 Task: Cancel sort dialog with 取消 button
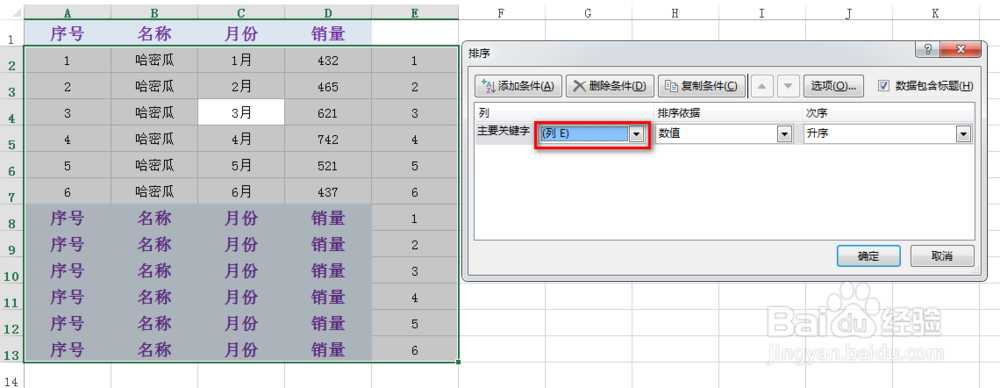942,256
